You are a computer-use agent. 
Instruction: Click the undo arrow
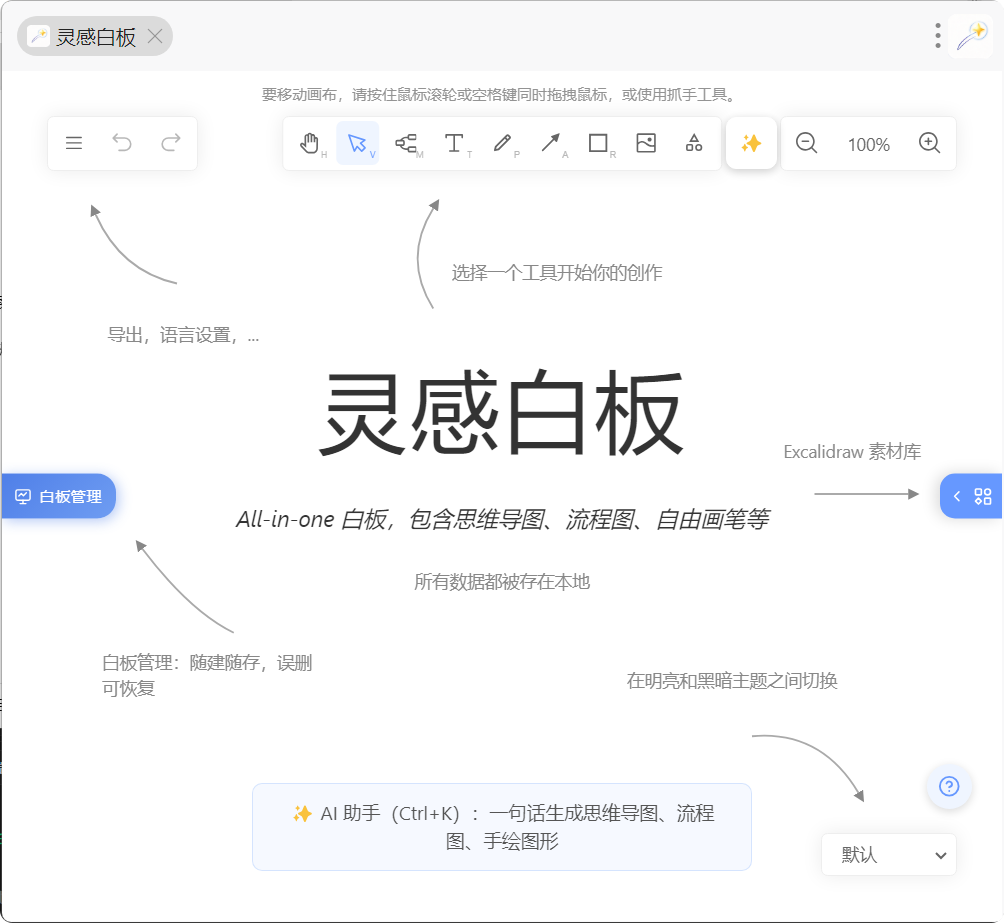tap(122, 143)
